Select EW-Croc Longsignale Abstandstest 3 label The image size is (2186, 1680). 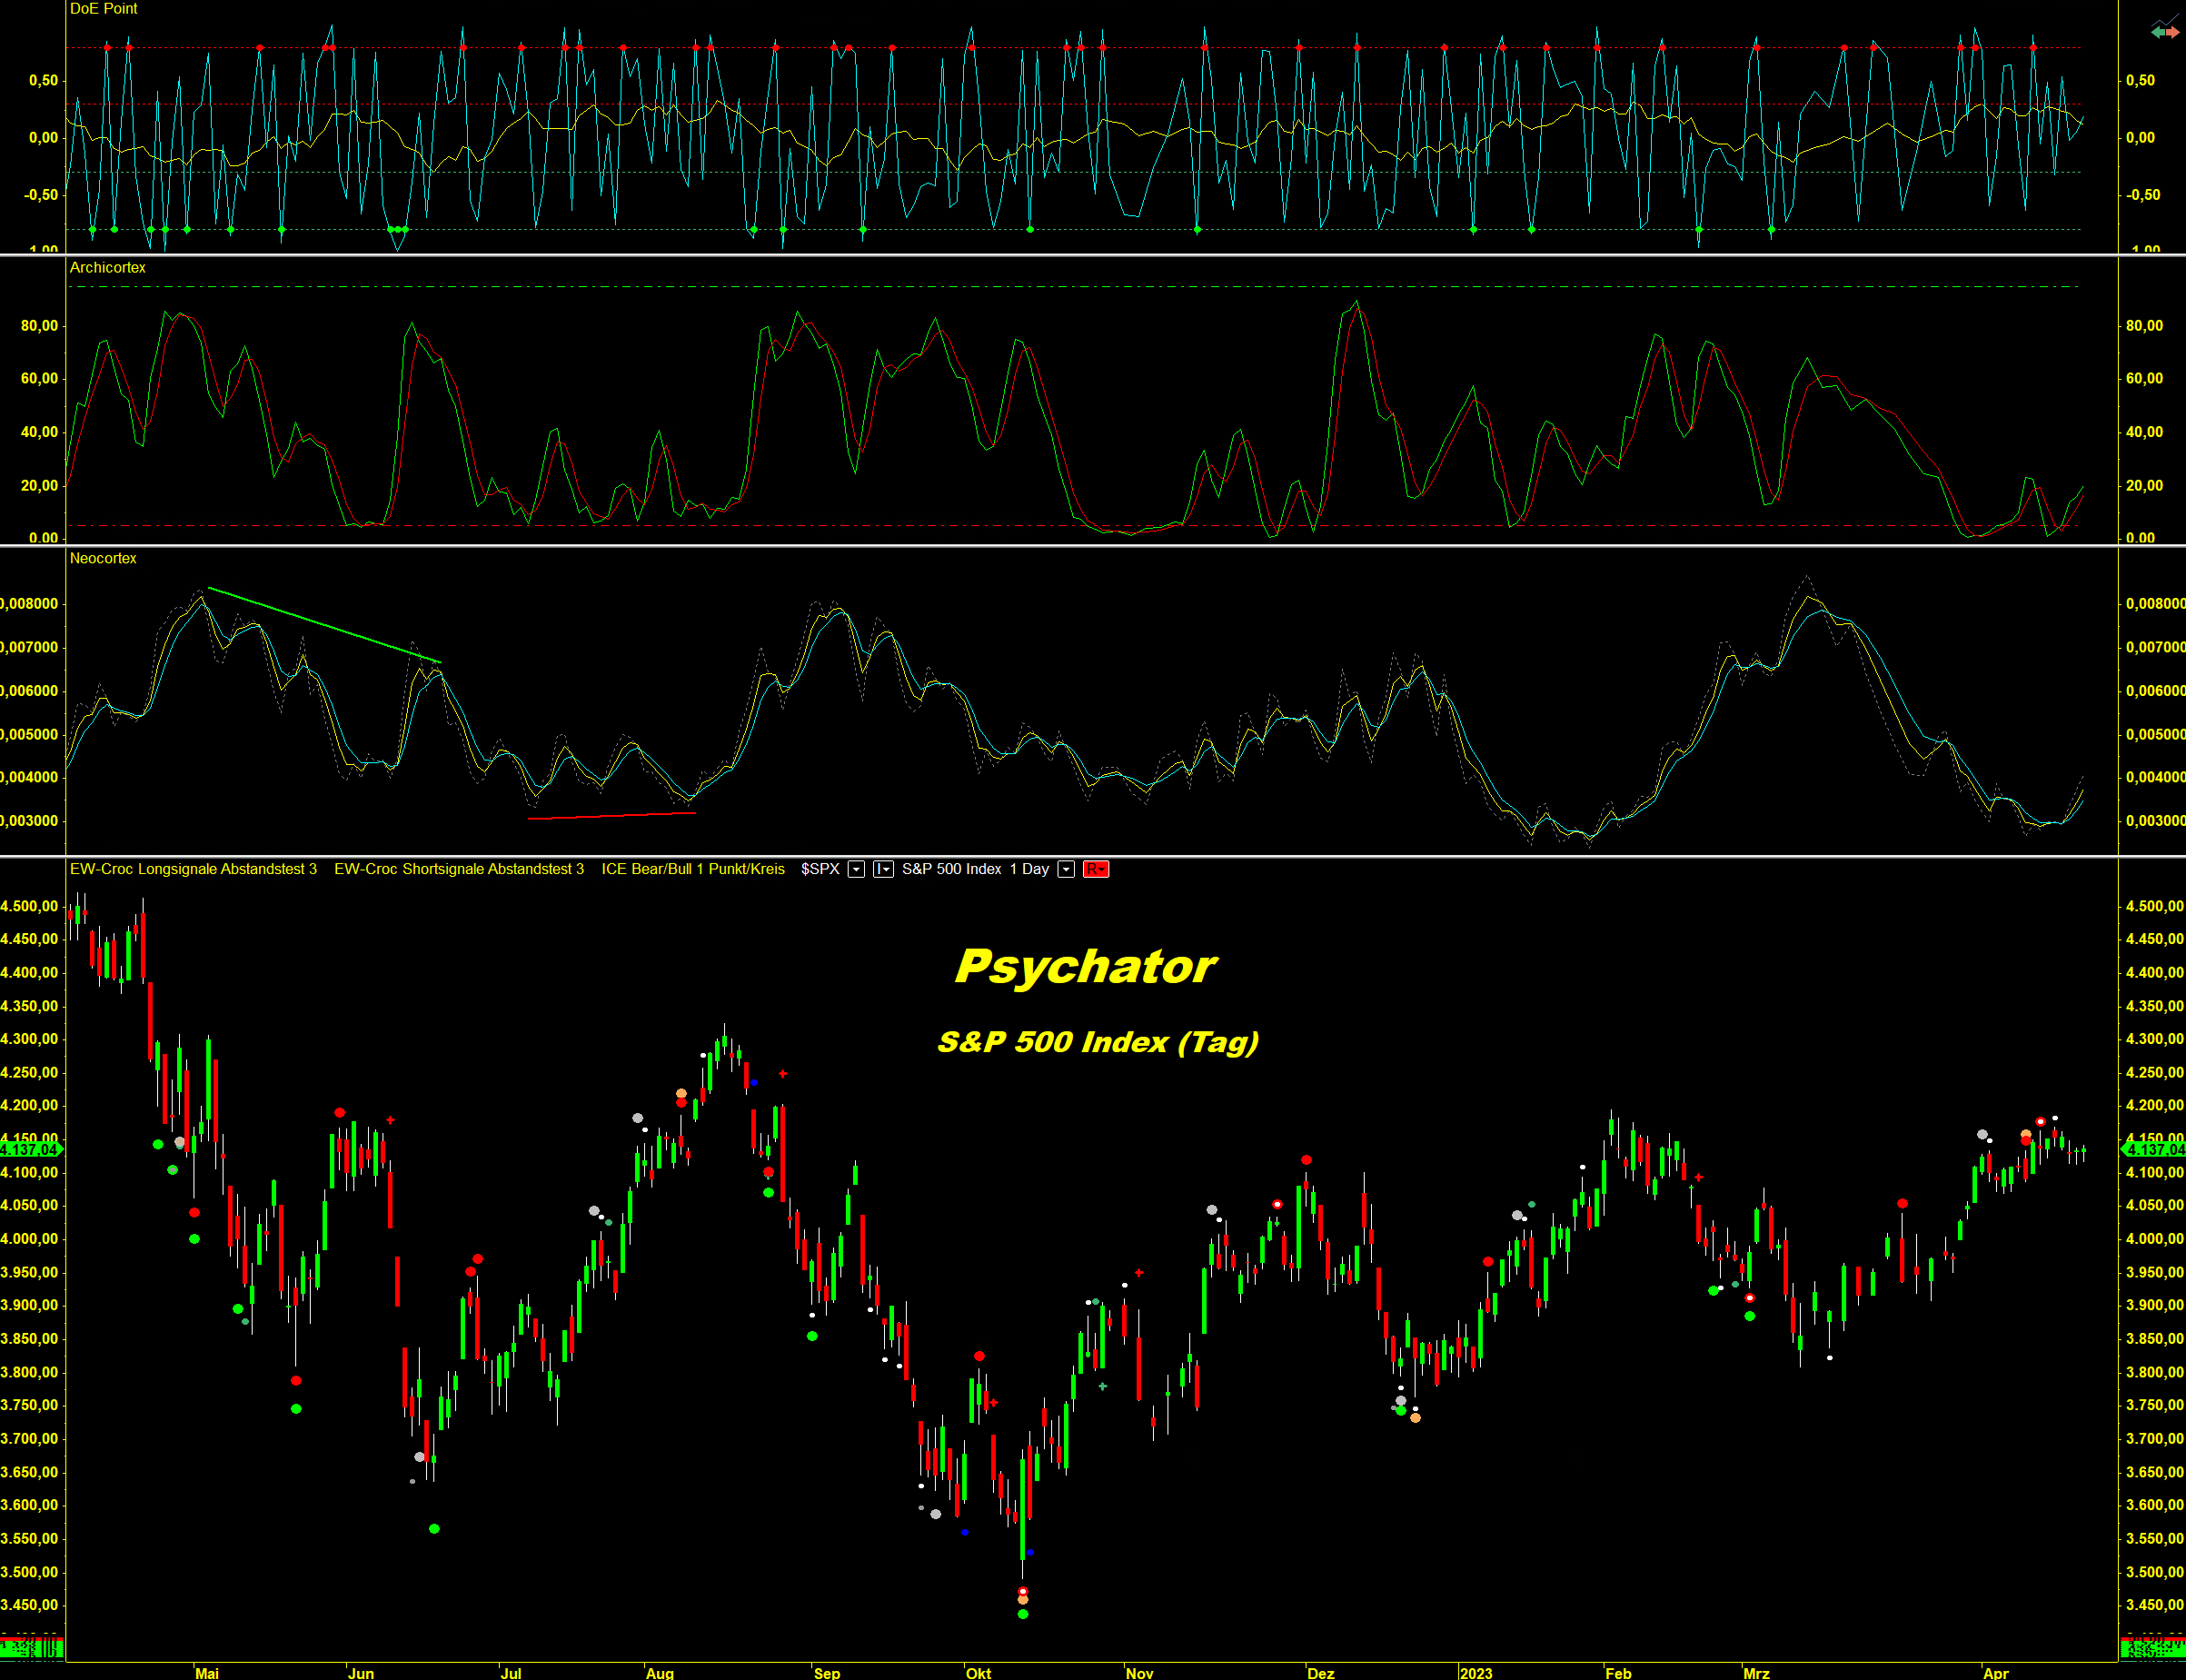(x=193, y=869)
